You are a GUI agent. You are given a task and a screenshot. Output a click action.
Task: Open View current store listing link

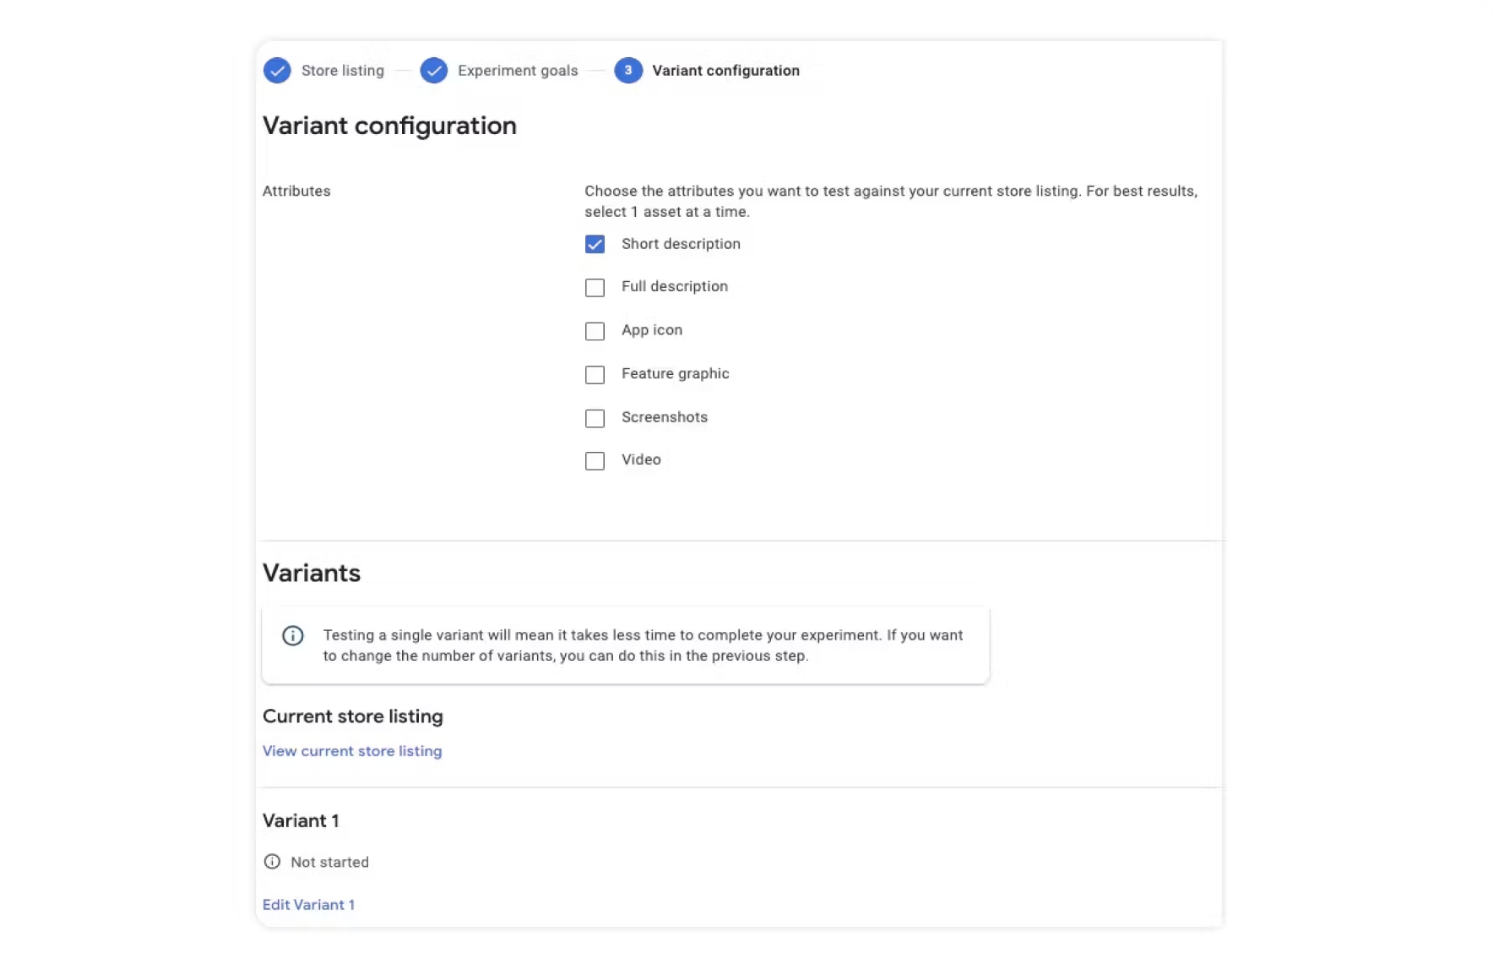pyautogui.click(x=352, y=751)
